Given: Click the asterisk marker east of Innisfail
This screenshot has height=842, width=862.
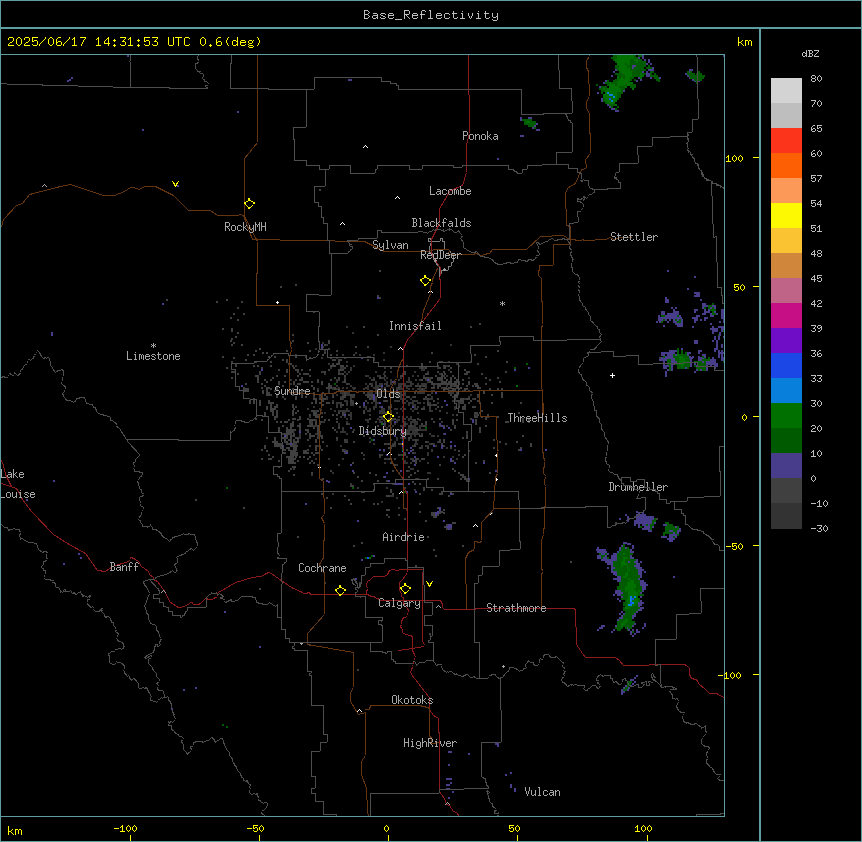Looking at the screenshot, I should [x=502, y=303].
